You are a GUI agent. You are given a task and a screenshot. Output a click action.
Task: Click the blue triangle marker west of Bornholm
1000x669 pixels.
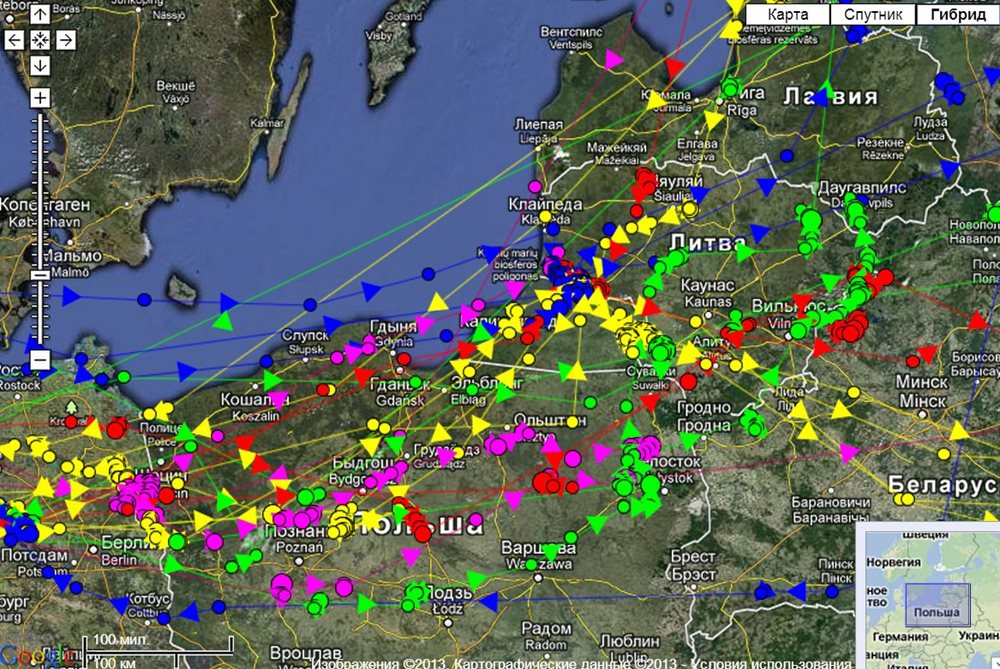coord(70,296)
